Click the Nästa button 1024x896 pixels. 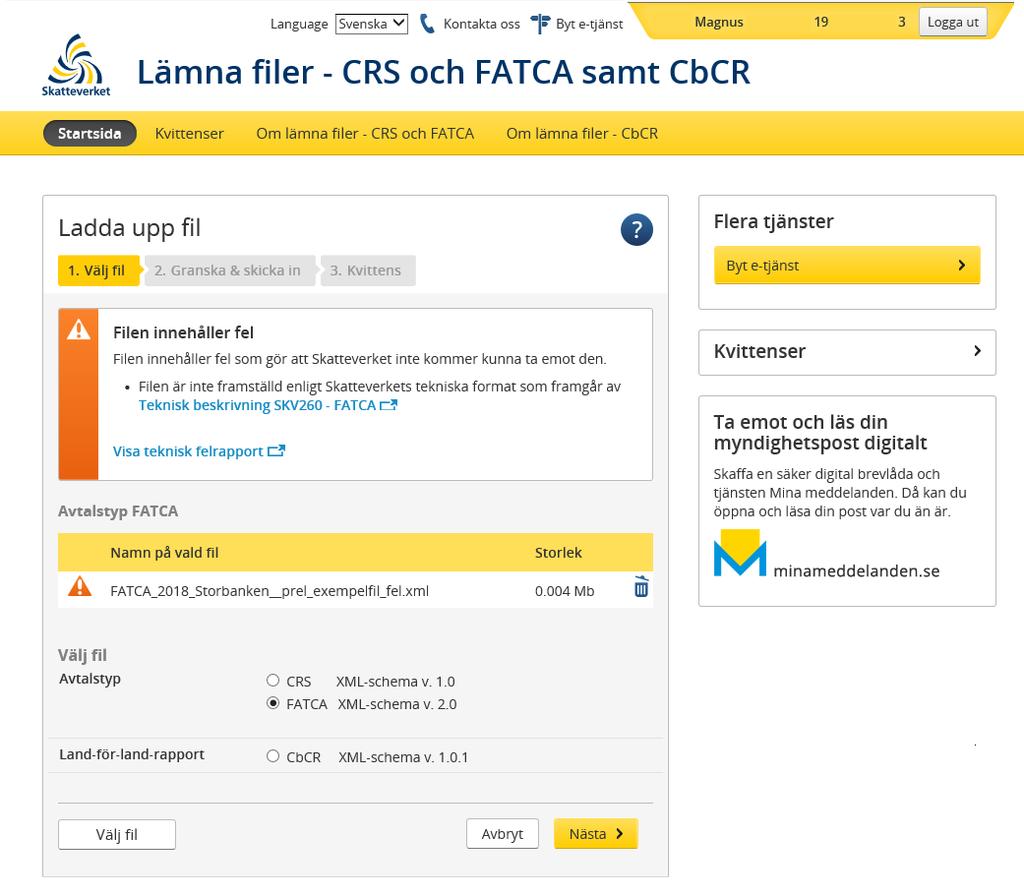(596, 833)
